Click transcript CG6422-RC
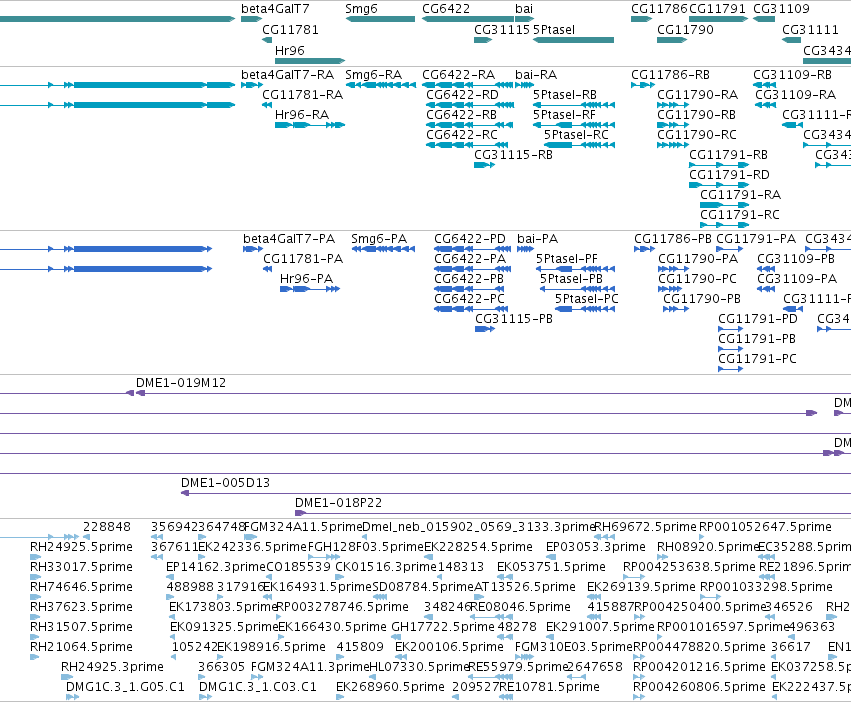851x702 pixels. pos(462,135)
